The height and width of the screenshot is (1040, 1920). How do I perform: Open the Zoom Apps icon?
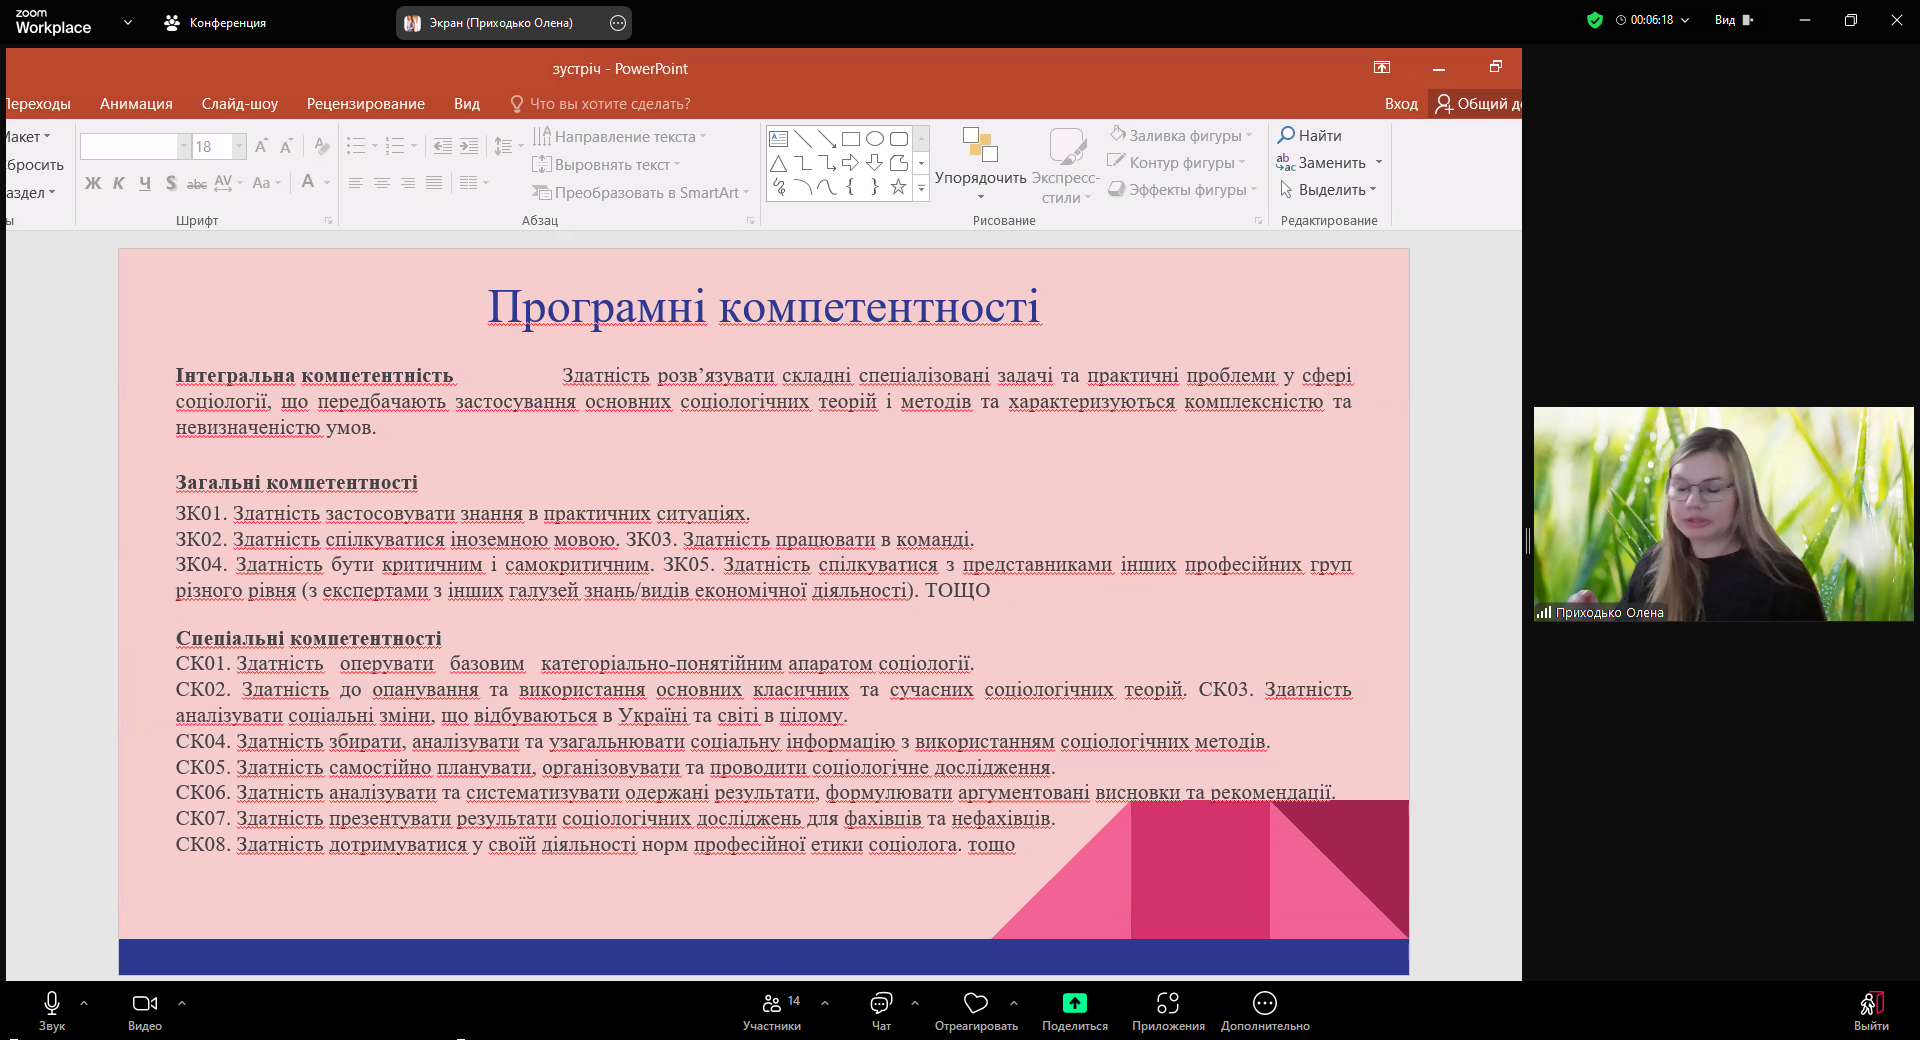1167,1004
